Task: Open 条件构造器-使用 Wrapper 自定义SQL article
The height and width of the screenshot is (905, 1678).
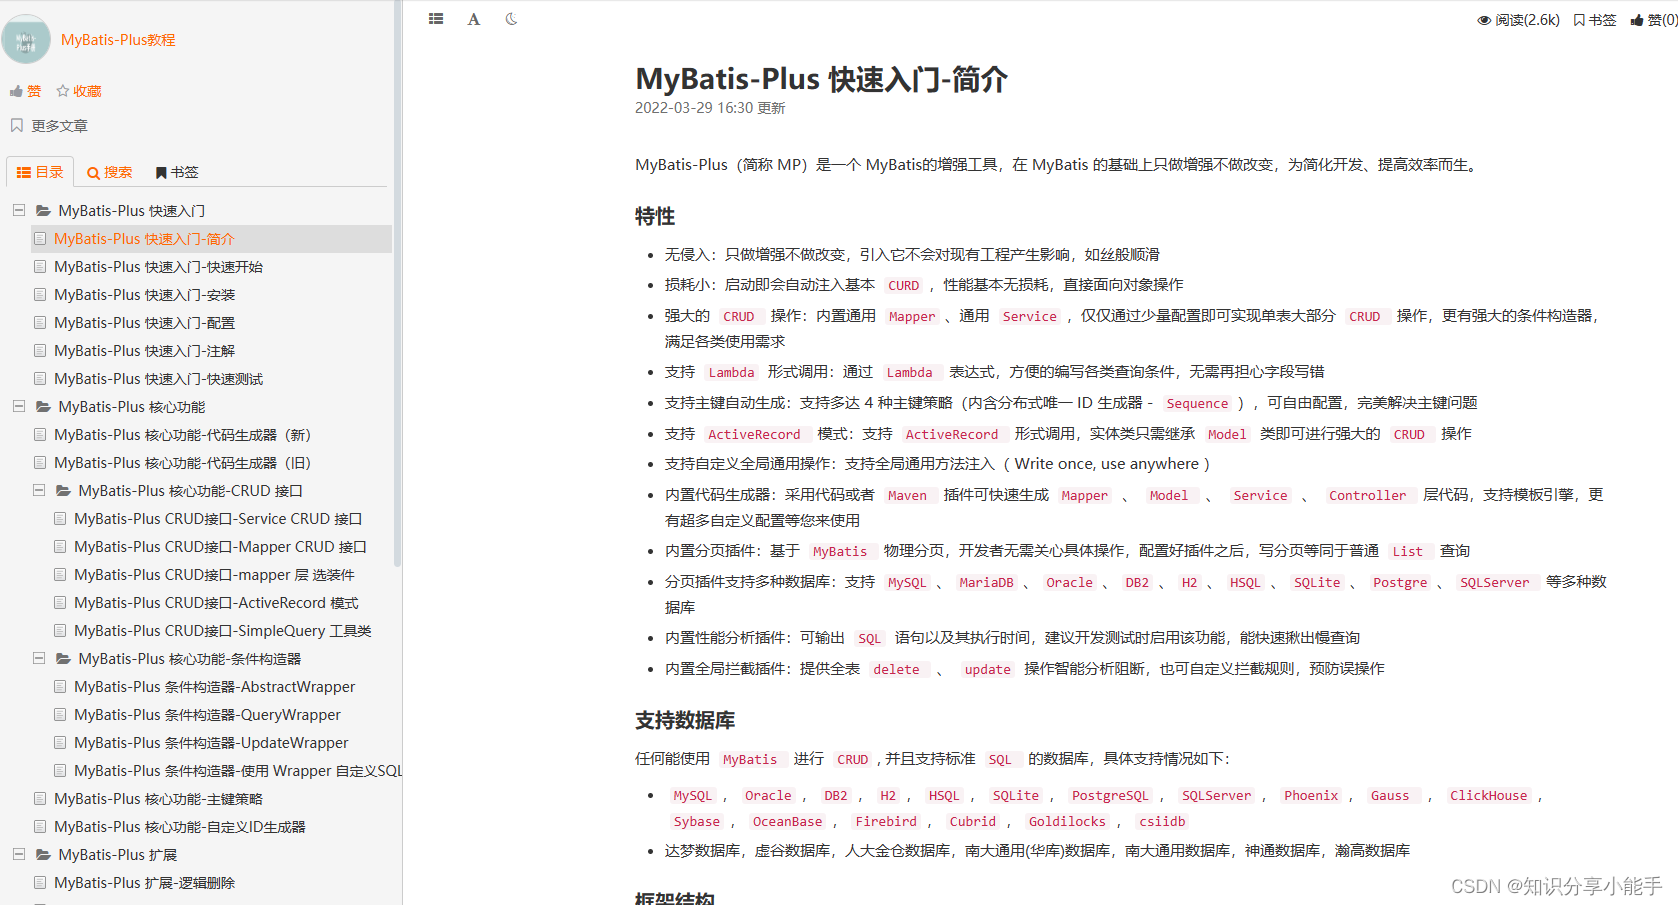Action: (238, 771)
